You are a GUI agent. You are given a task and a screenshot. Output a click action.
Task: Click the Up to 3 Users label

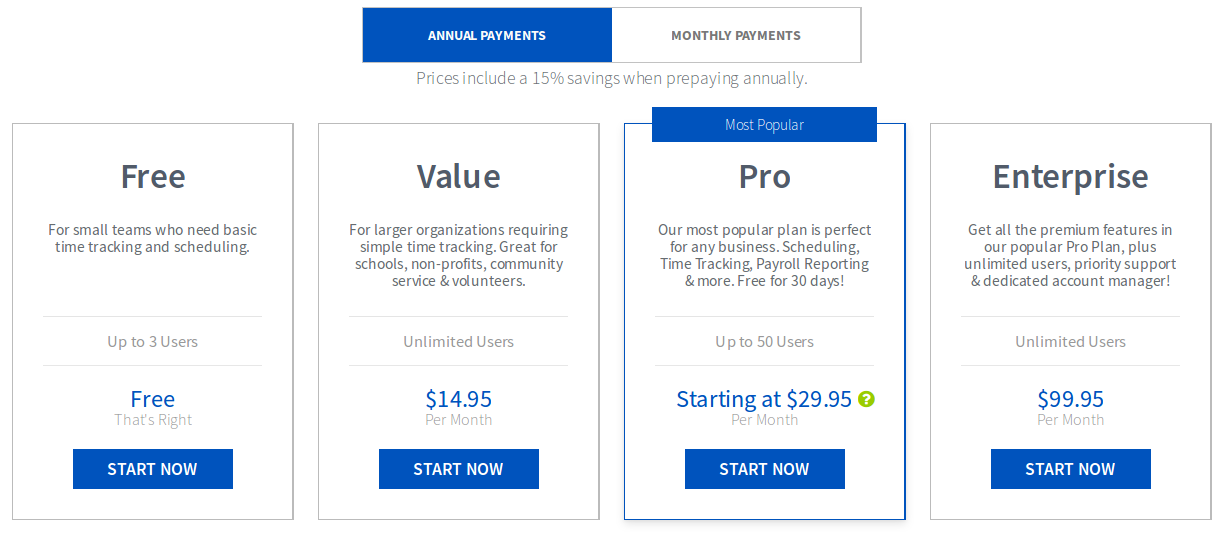(x=153, y=342)
